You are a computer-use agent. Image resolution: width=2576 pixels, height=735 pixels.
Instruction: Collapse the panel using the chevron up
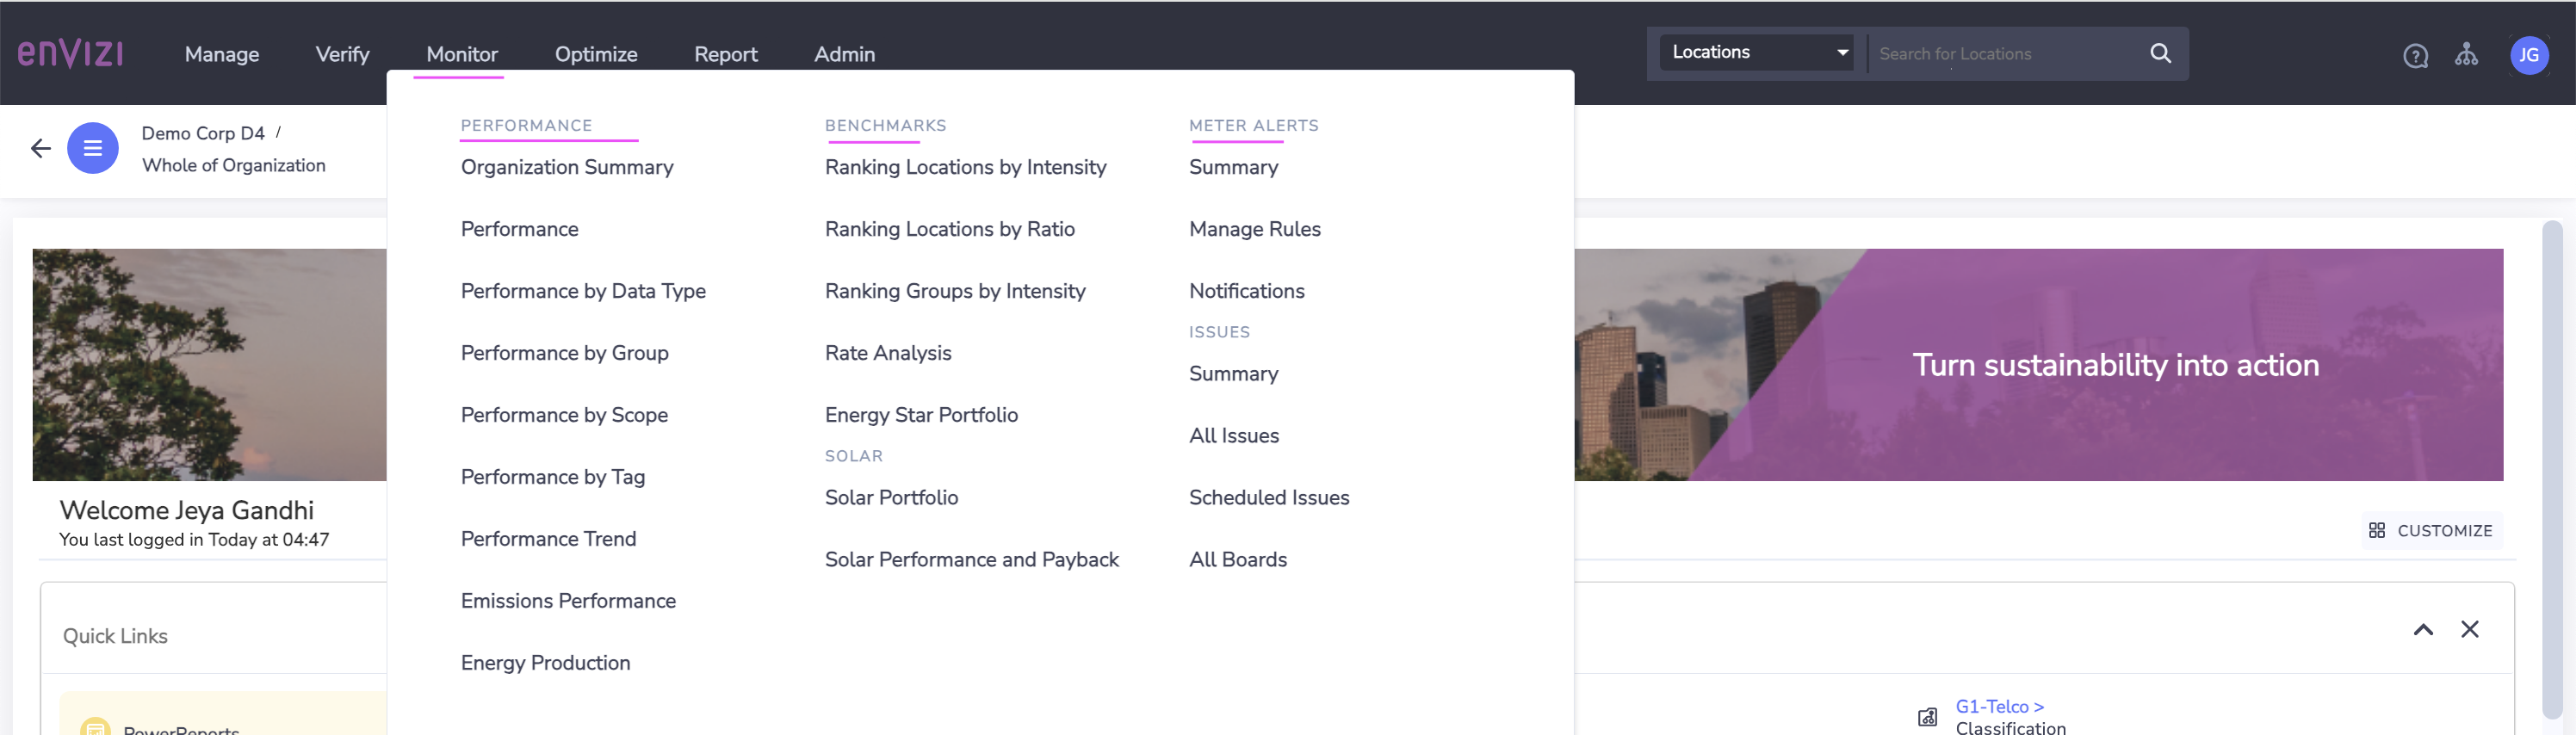click(x=2423, y=629)
